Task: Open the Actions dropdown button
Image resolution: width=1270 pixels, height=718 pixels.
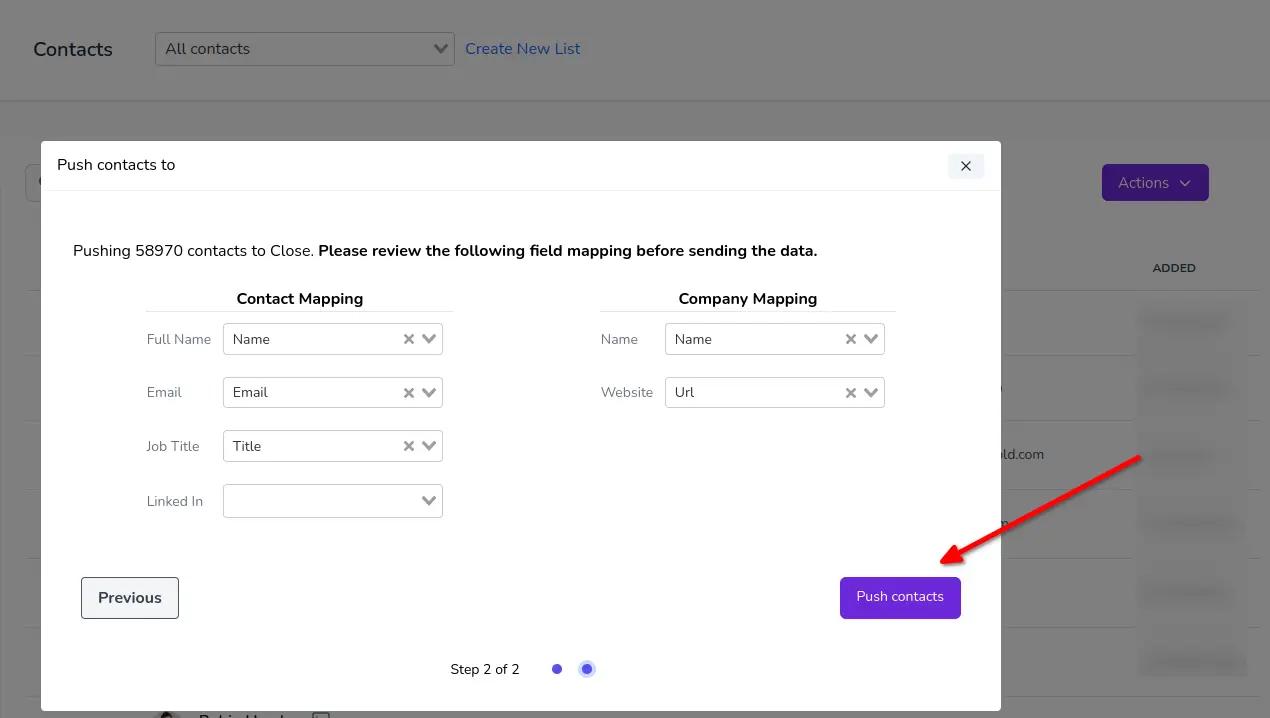Action: click(x=1155, y=183)
